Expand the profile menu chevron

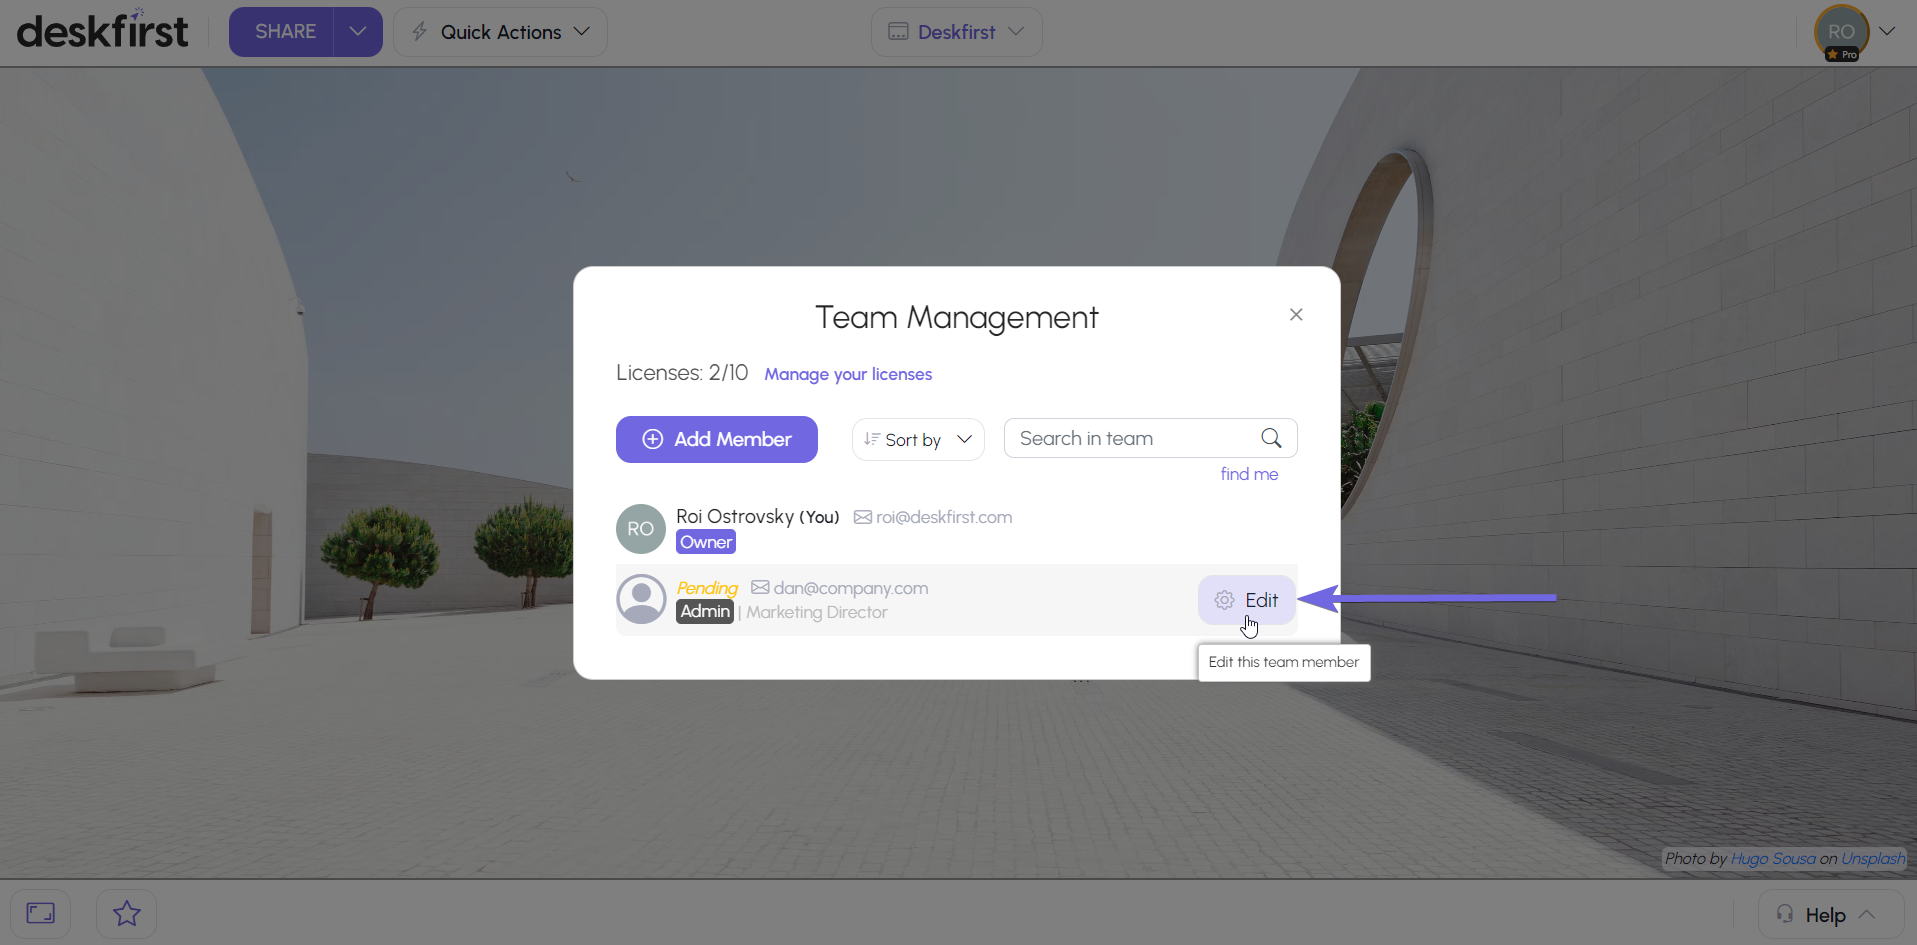tap(1887, 32)
